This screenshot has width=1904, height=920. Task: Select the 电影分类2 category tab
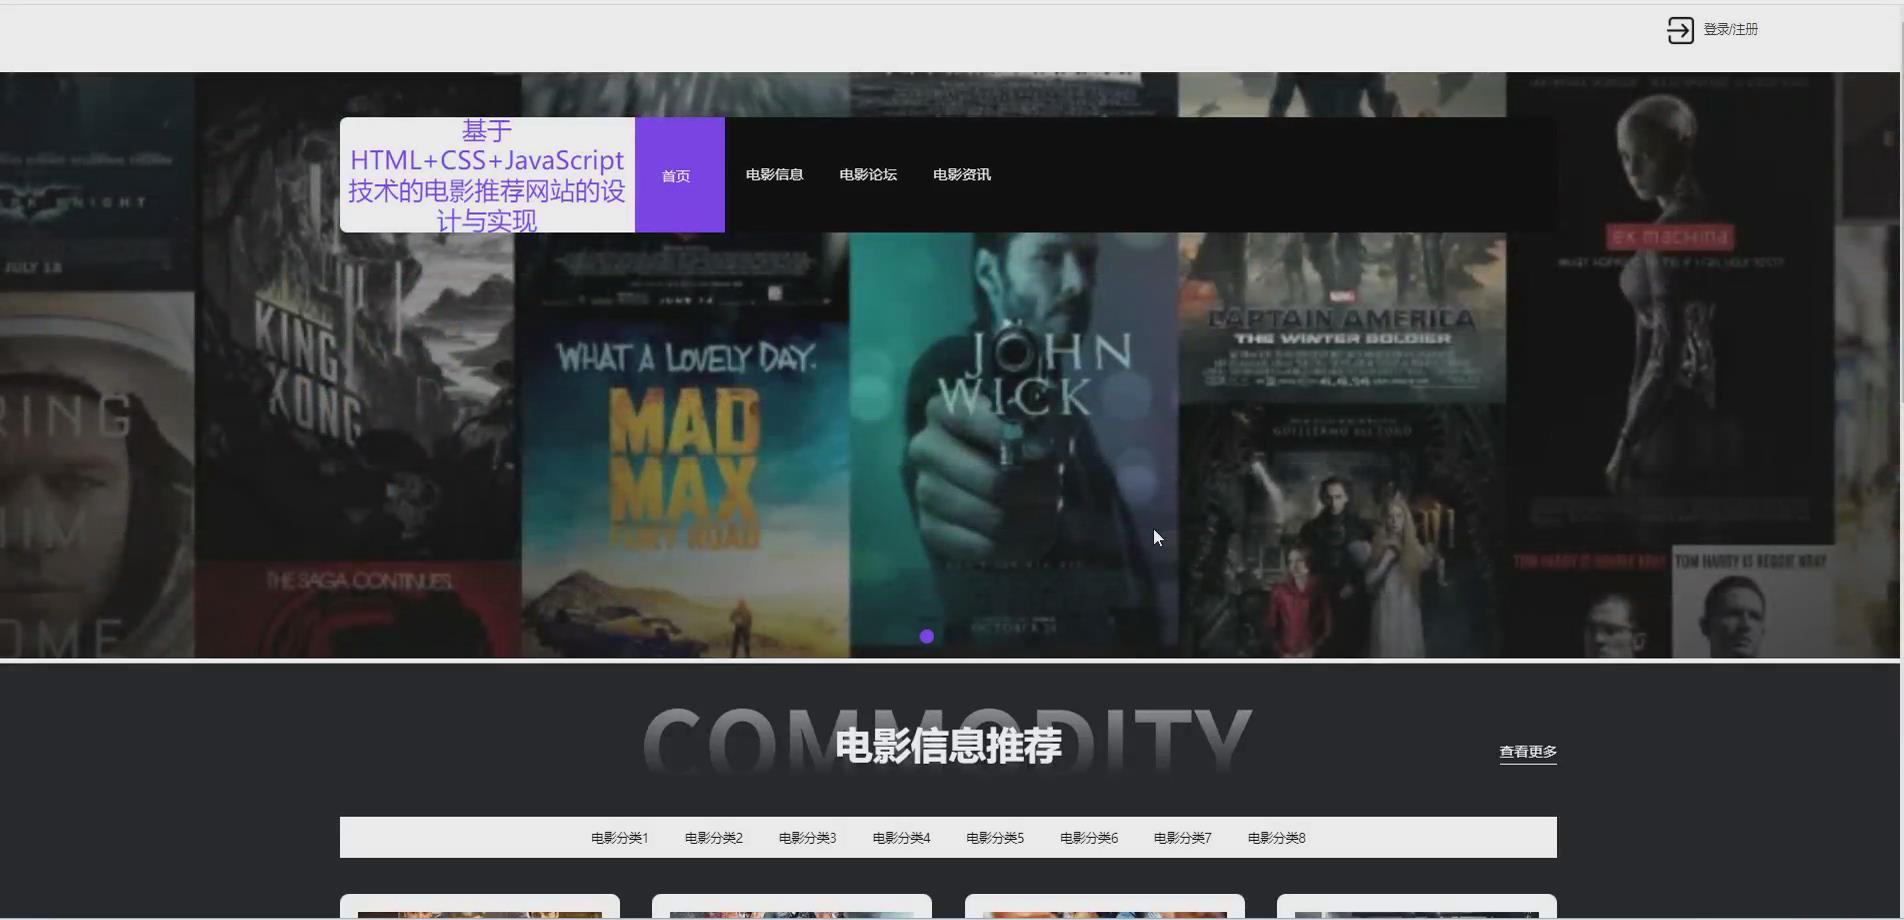pos(714,838)
